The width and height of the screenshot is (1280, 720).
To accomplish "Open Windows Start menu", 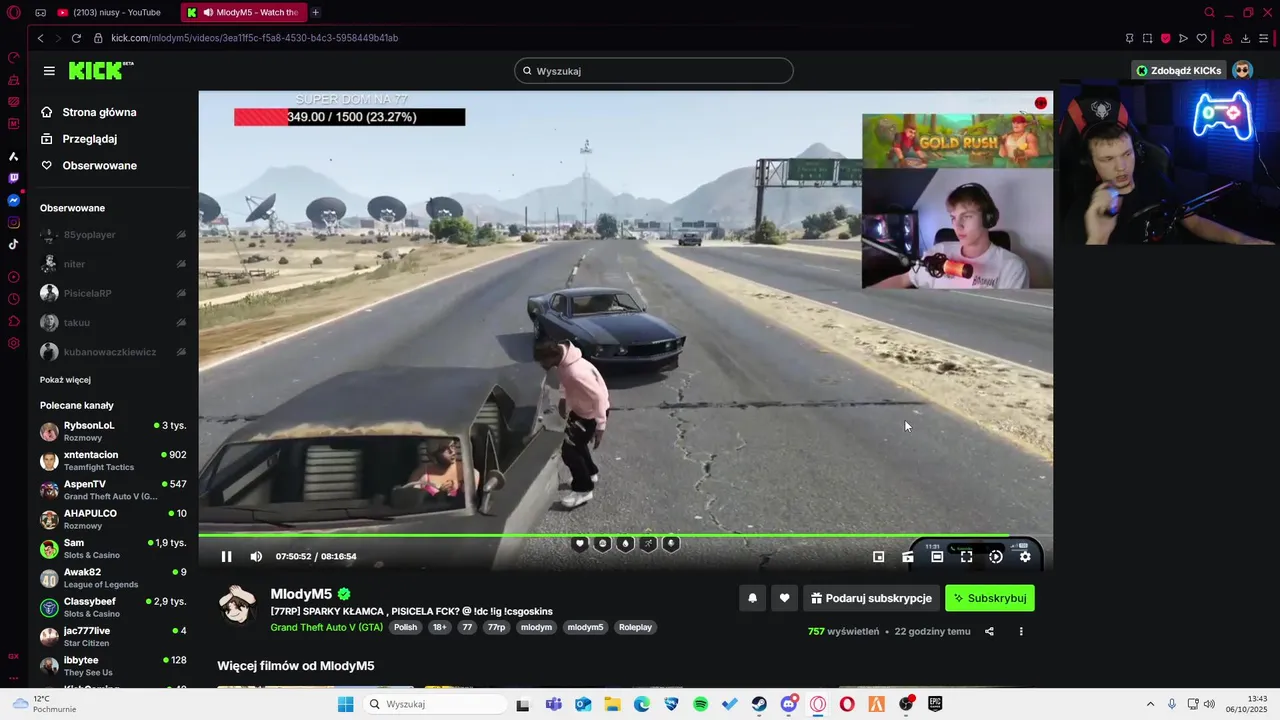I will [346, 704].
